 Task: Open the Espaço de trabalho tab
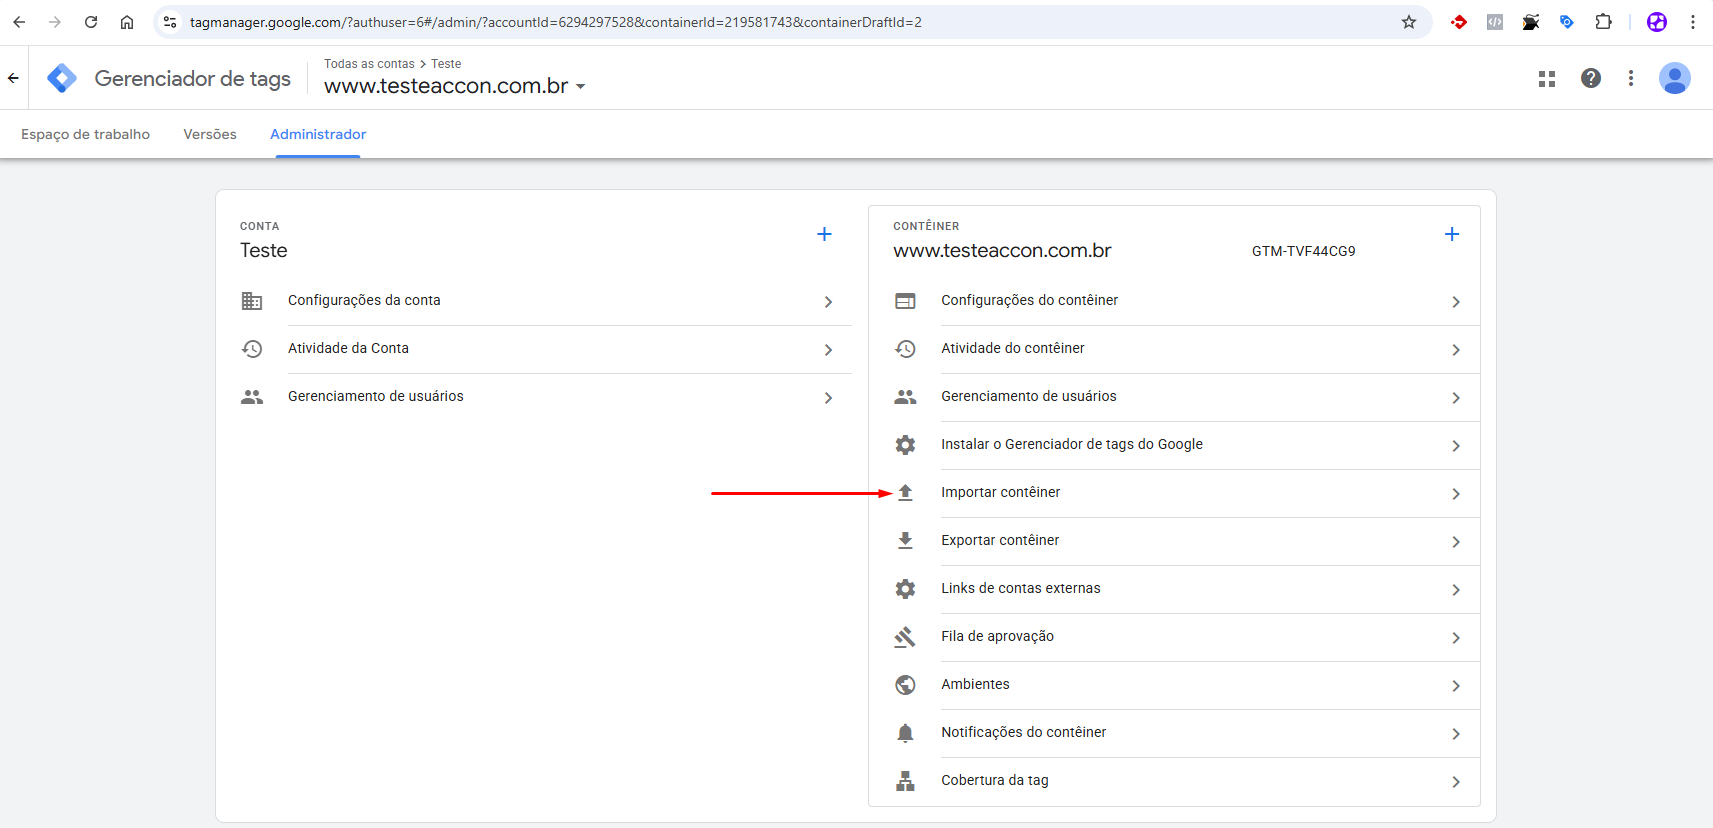85,134
